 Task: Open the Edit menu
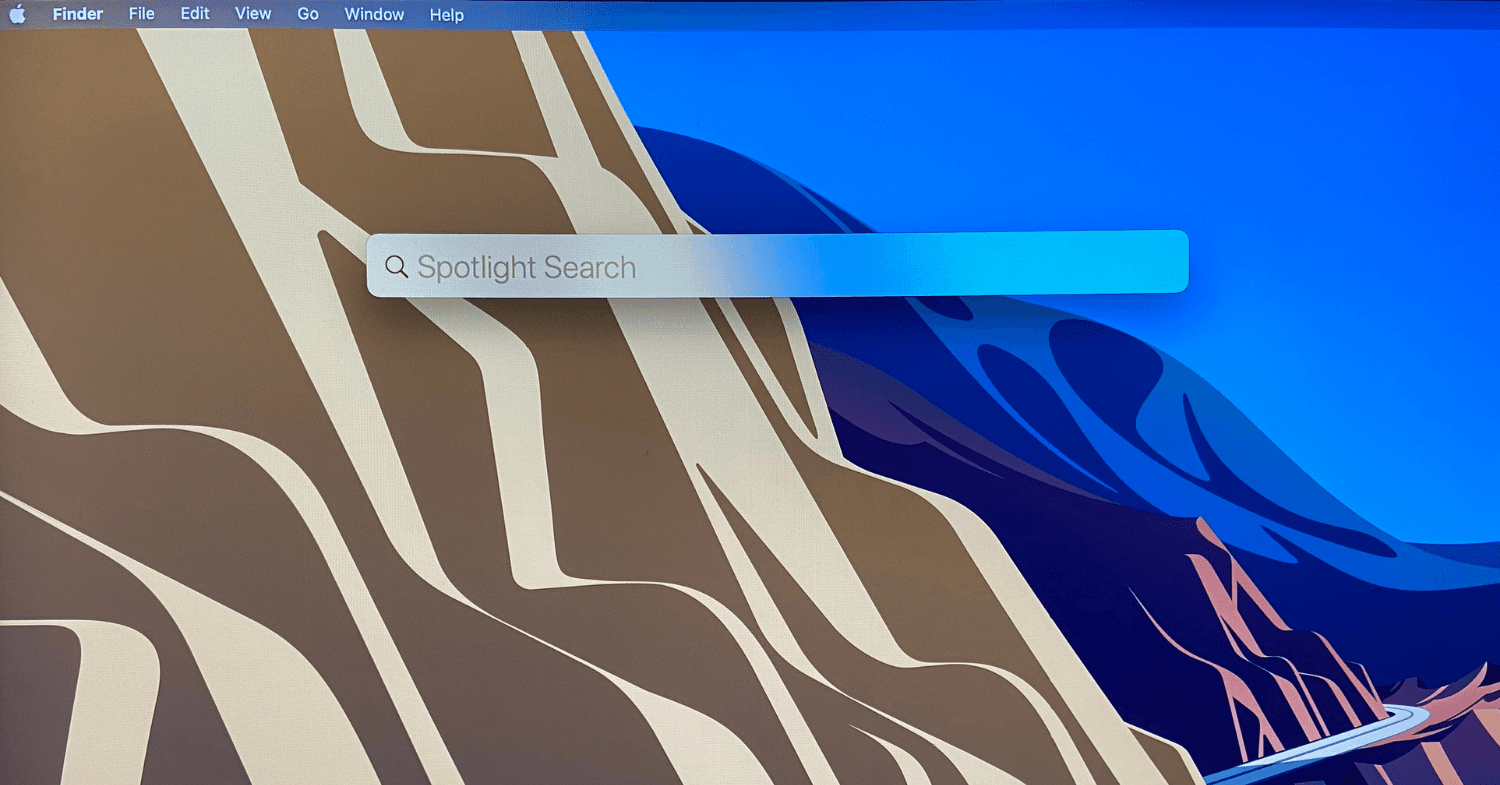pos(194,14)
